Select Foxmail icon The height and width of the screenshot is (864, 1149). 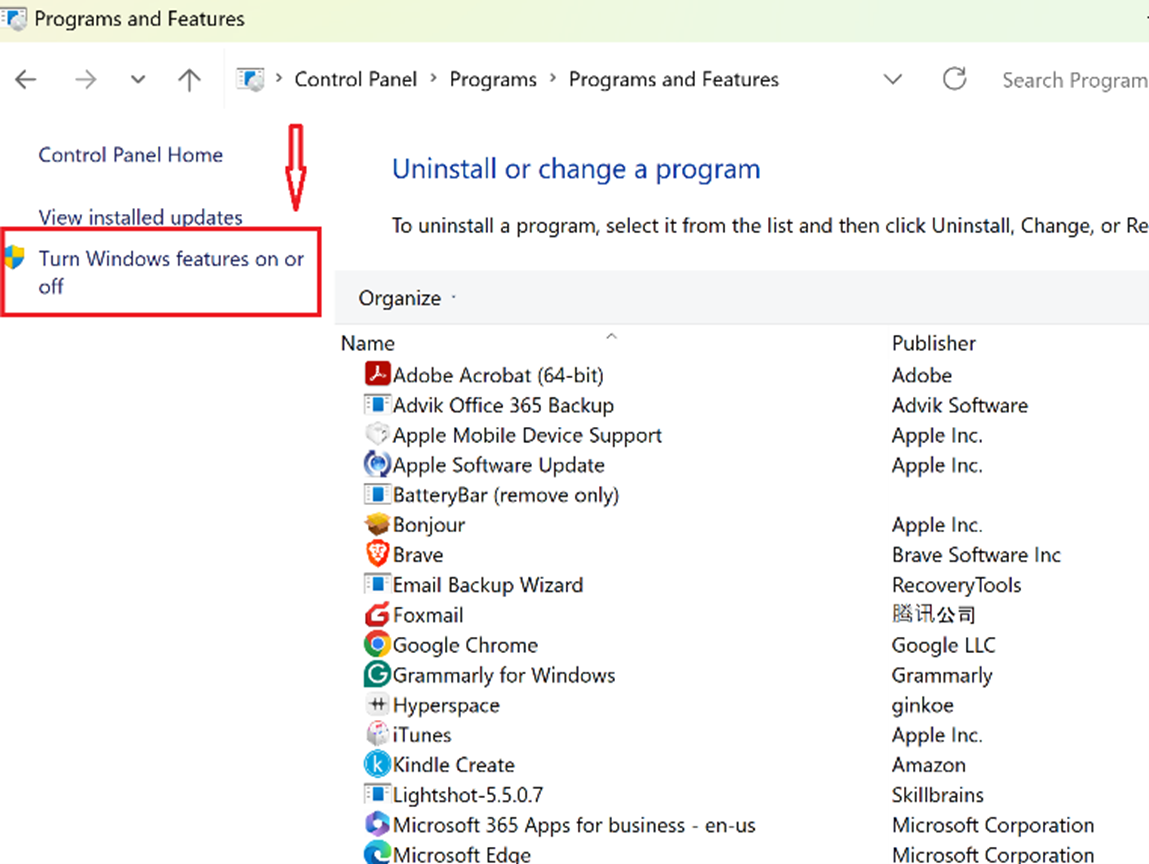[x=377, y=614]
